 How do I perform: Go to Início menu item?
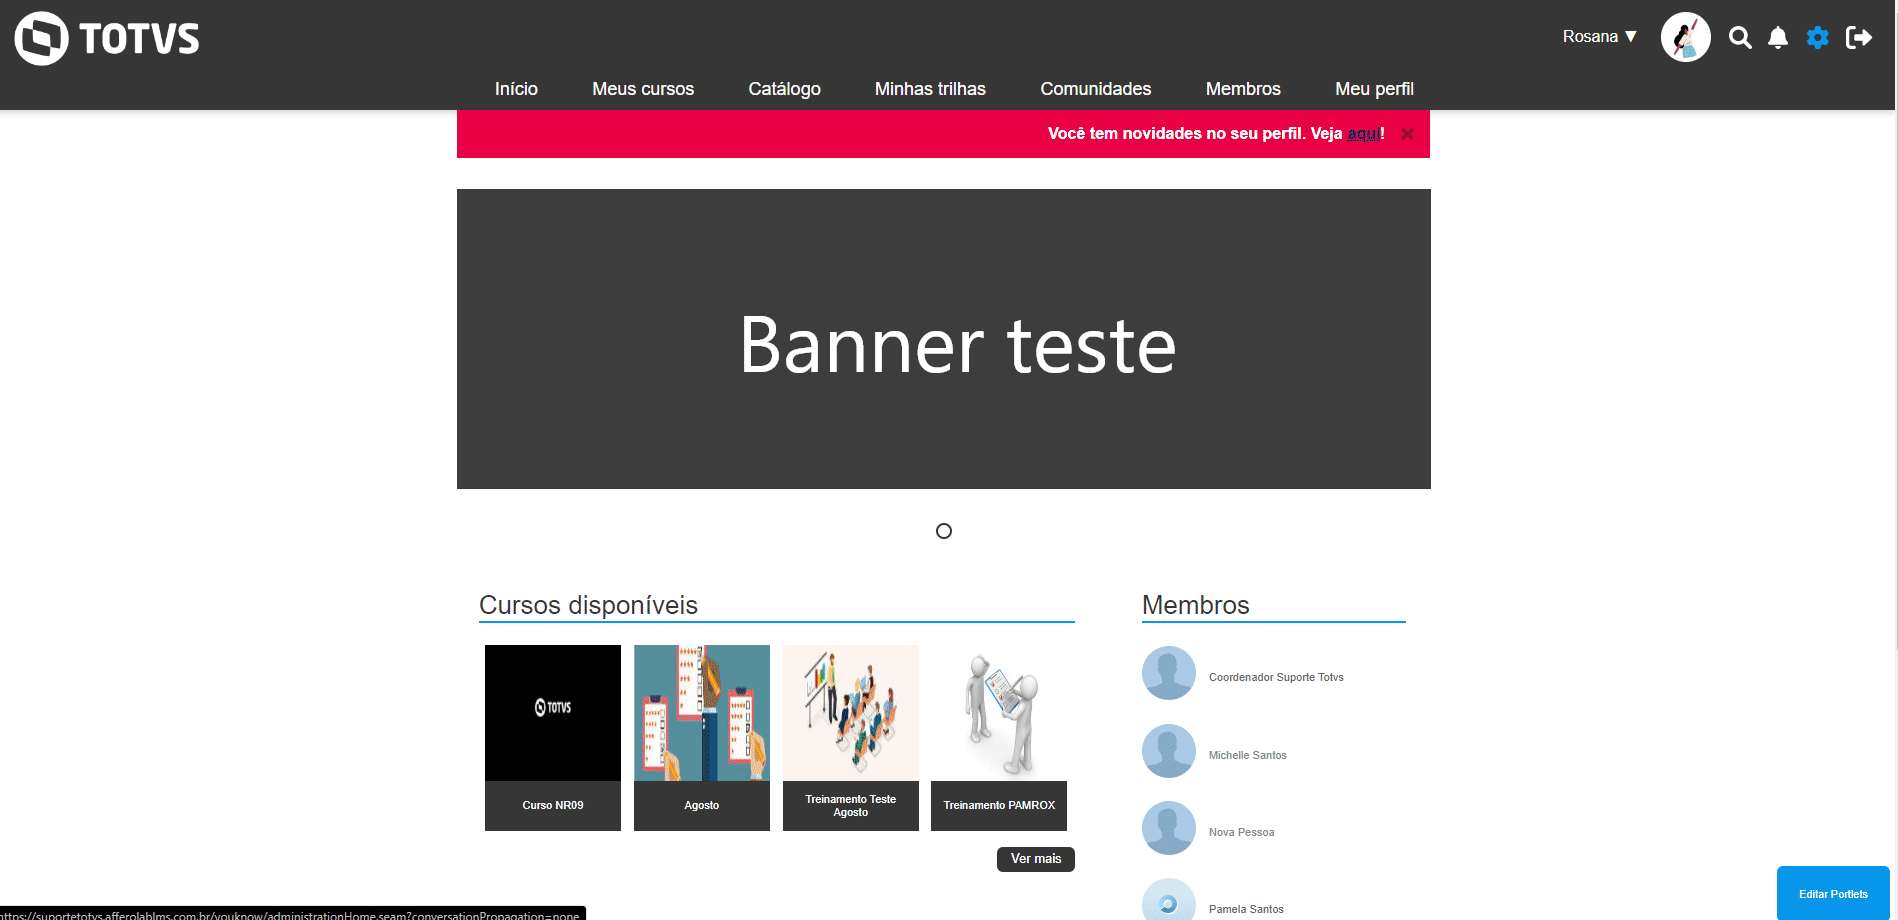516,89
